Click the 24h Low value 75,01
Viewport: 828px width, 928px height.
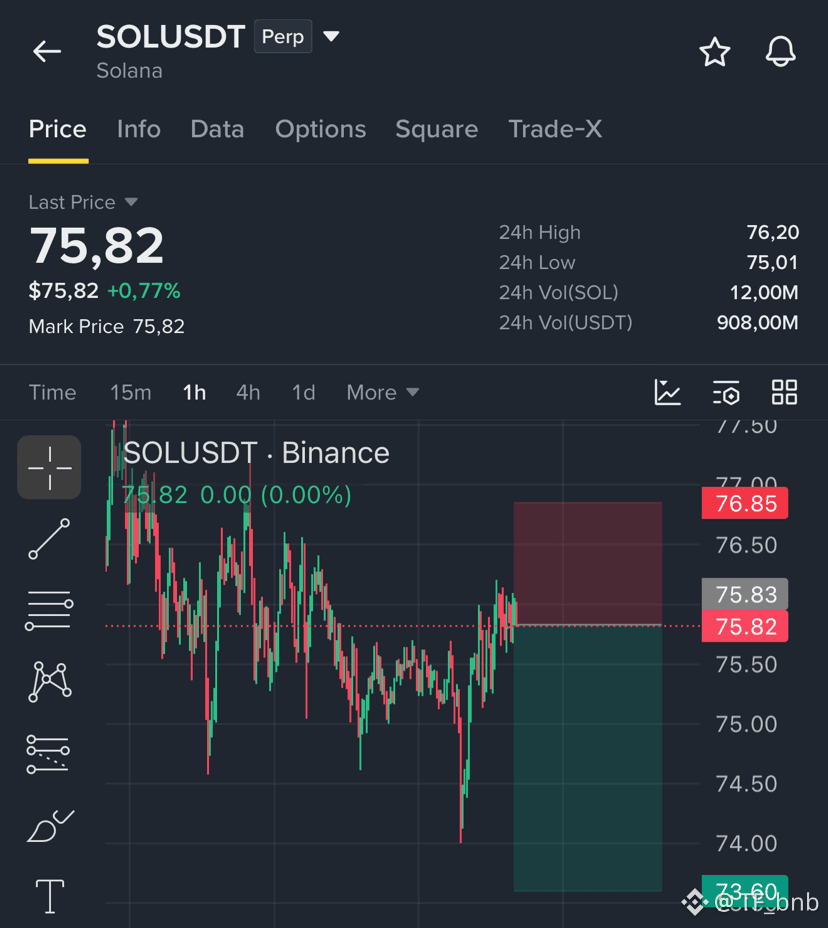[772, 262]
